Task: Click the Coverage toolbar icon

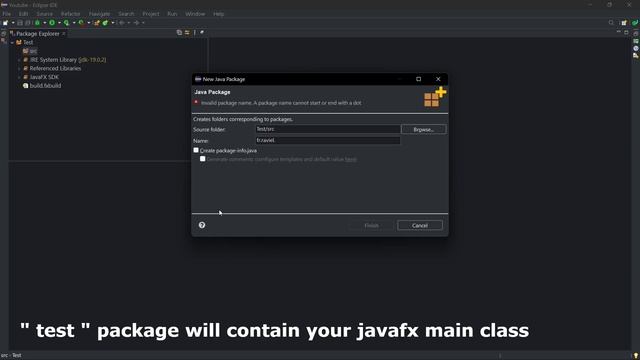Action: (x=67, y=23)
